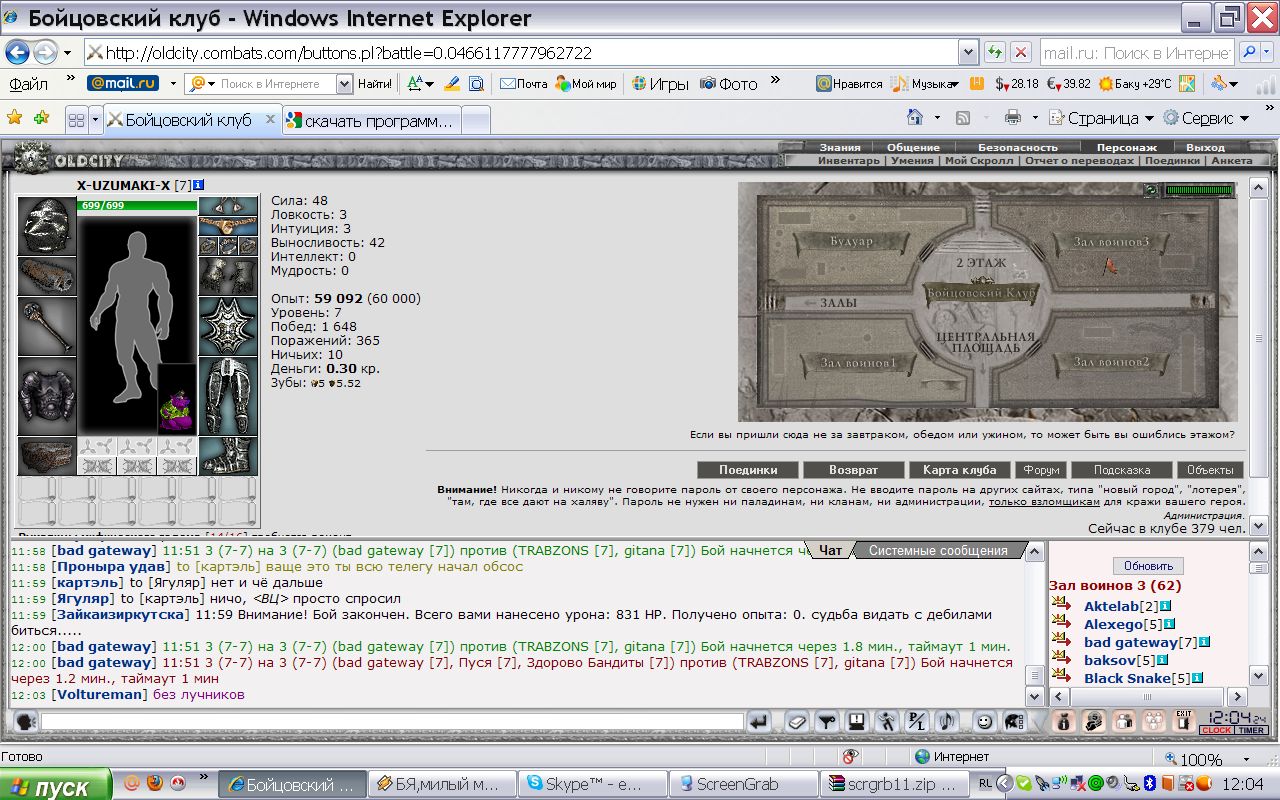Click the floppy disk save chat icon

click(856, 721)
